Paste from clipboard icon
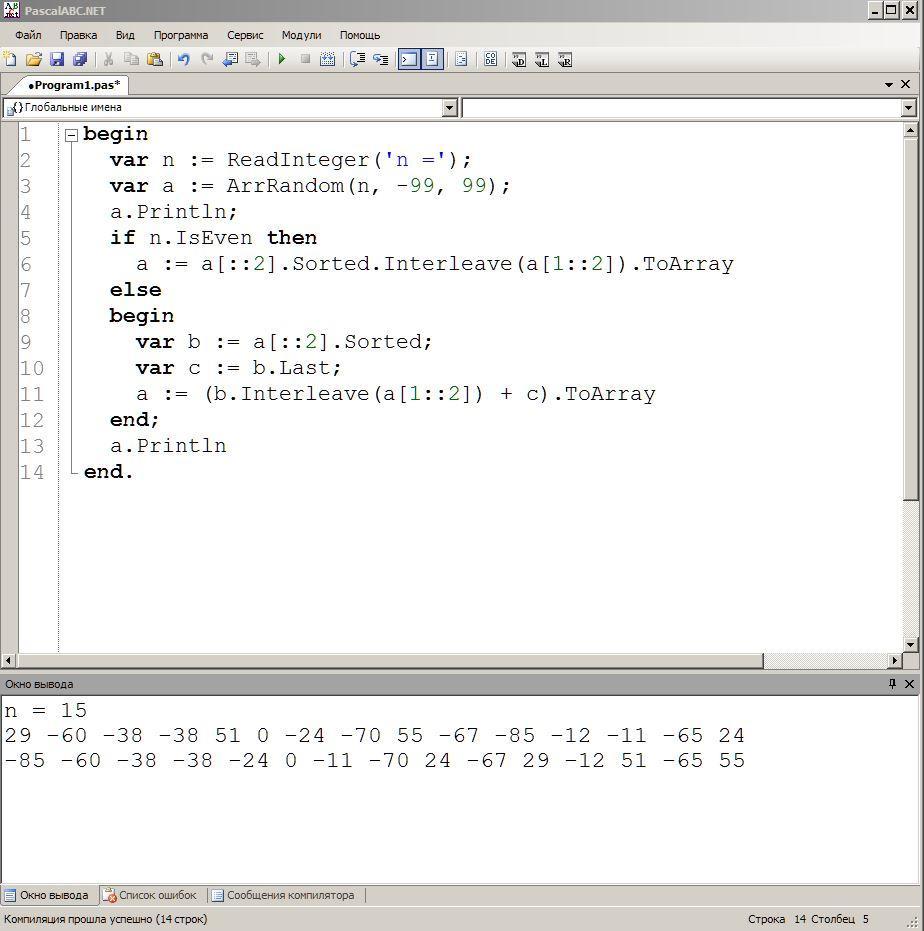The height and width of the screenshot is (931, 924). (x=155, y=59)
